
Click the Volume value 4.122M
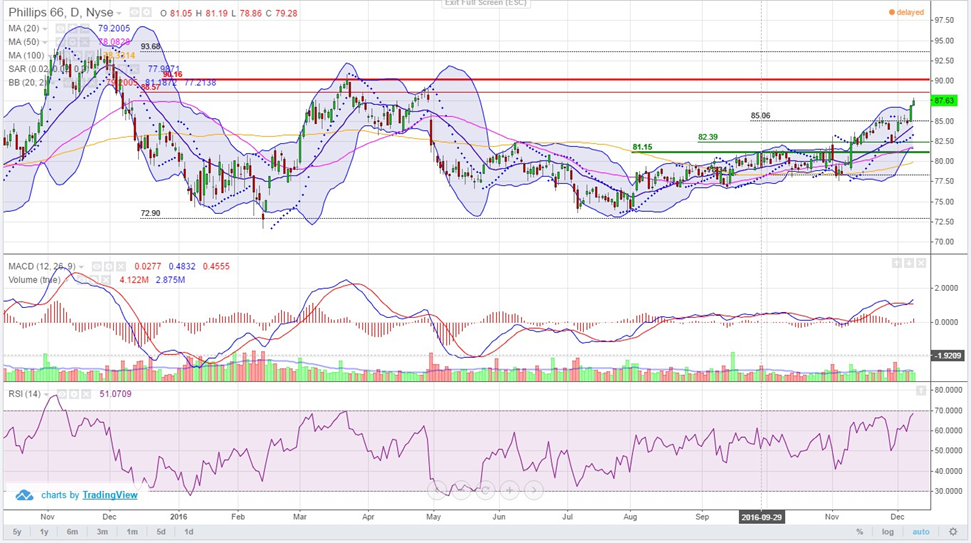(133, 280)
